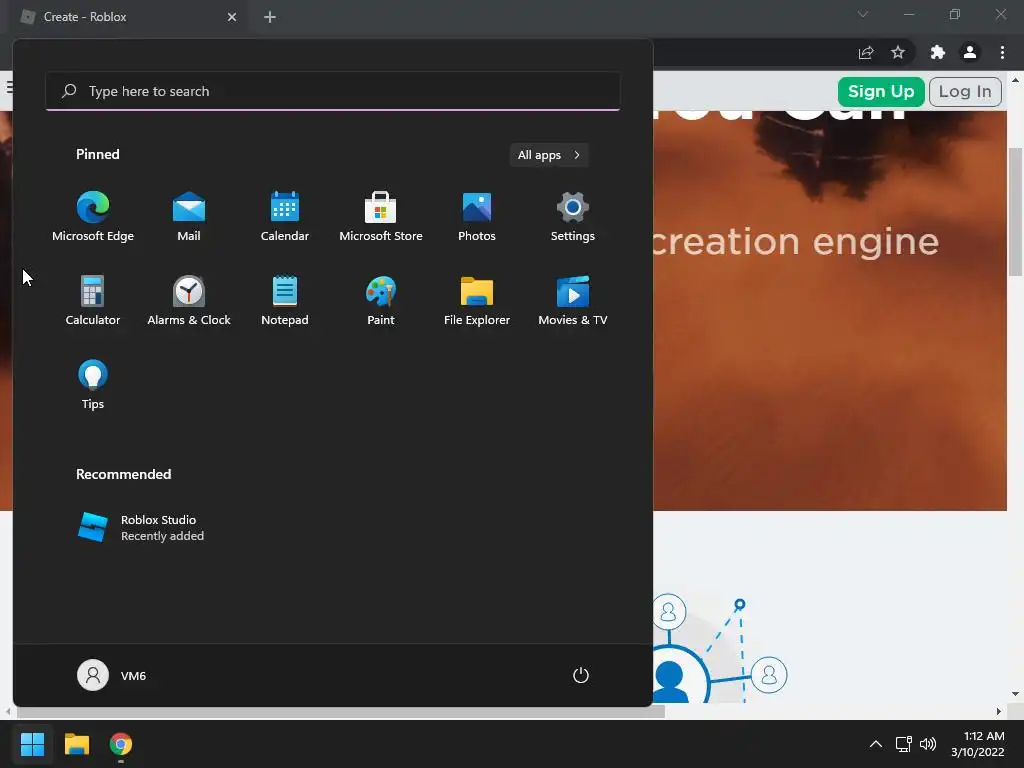
Task: Open the Paint app
Action: (381, 301)
